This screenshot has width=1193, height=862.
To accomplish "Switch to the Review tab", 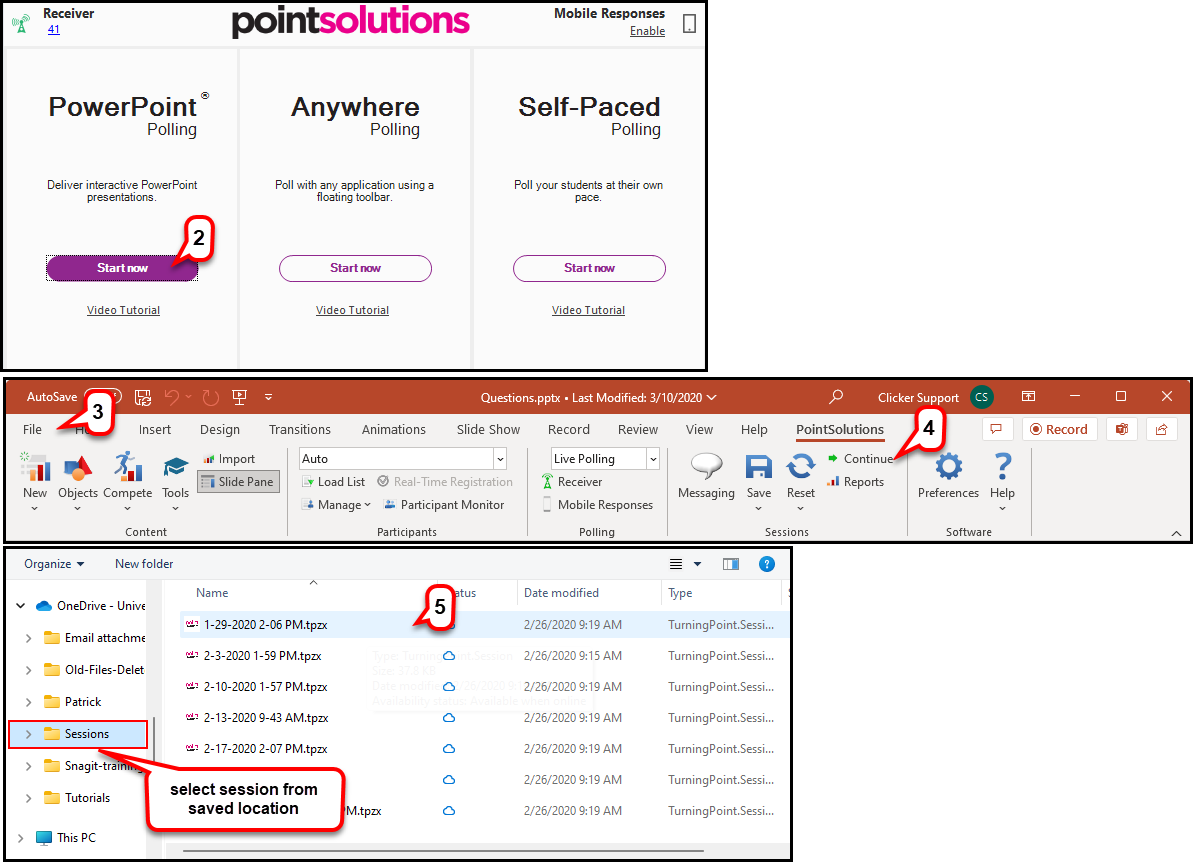I will [638, 429].
